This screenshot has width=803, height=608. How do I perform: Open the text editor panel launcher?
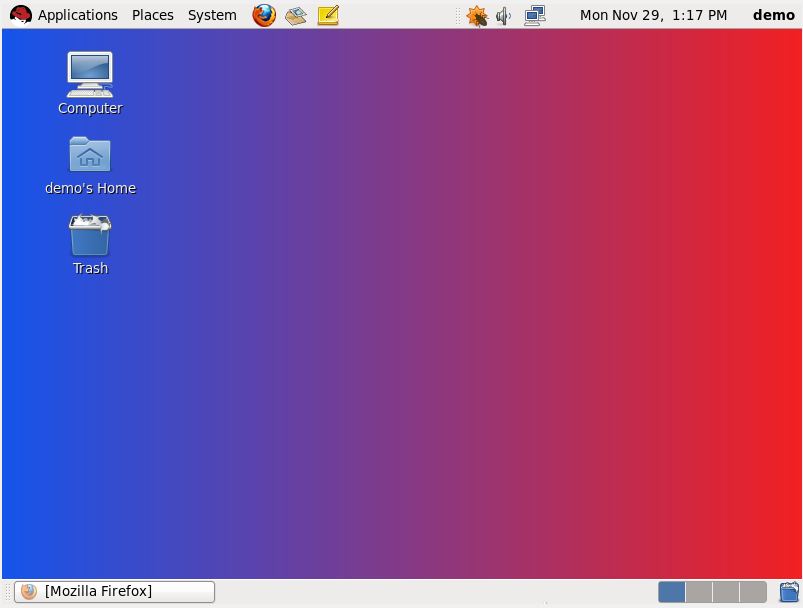point(328,15)
